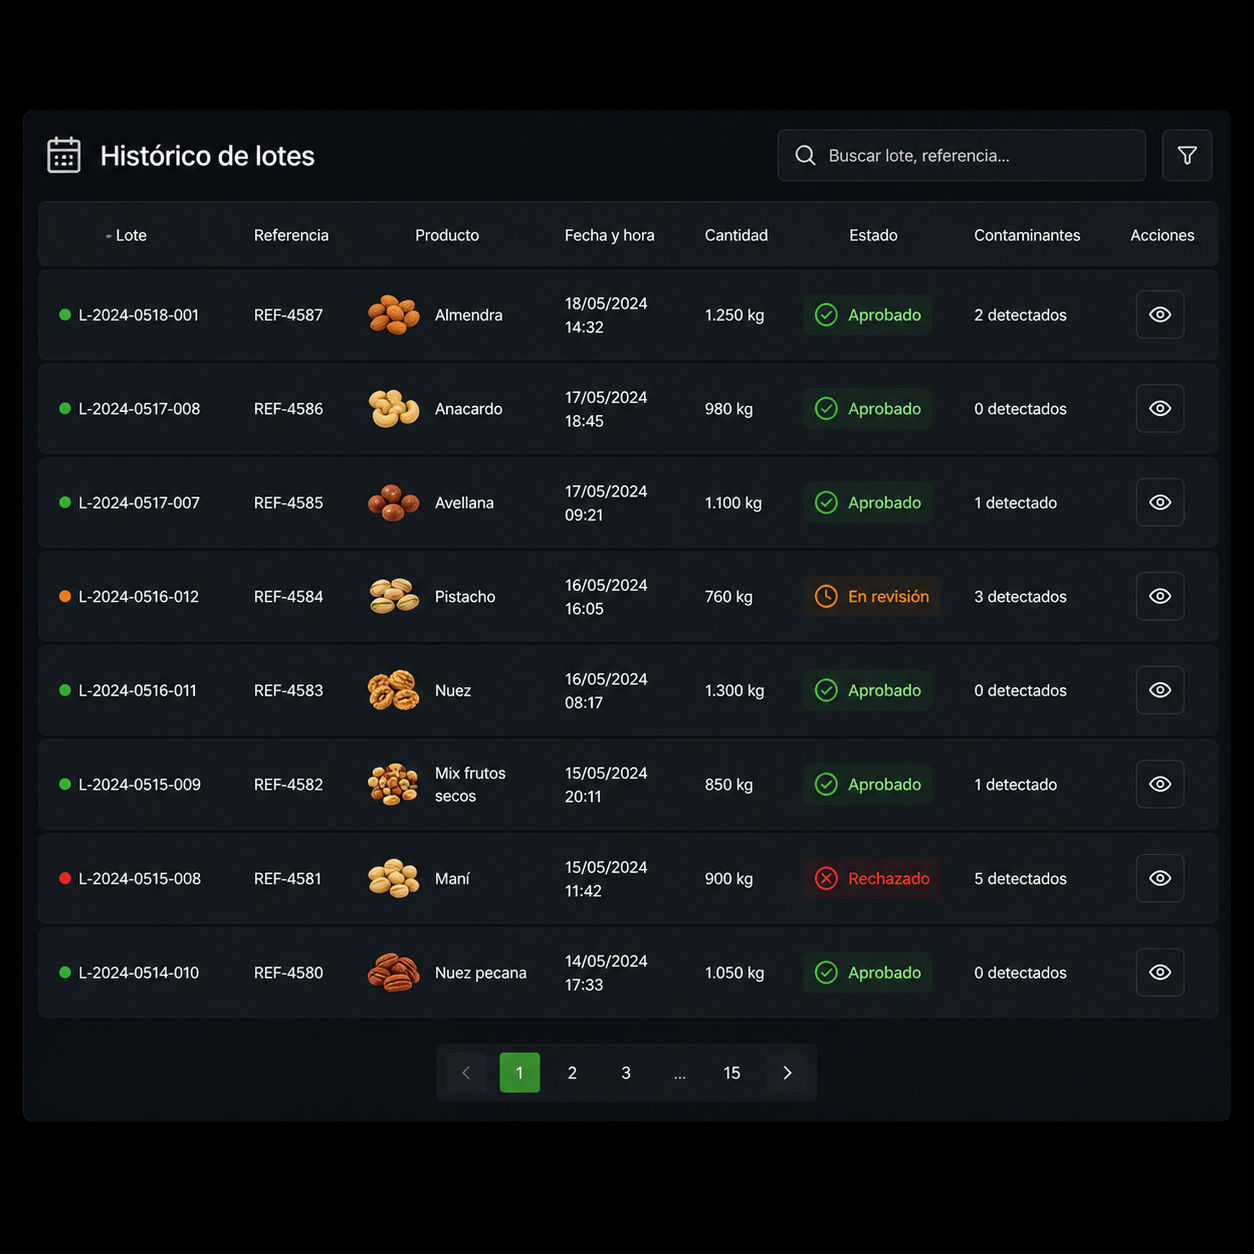The height and width of the screenshot is (1254, 1254).
Task: Go to next page with right chevron
Action: click(787, 1073)
